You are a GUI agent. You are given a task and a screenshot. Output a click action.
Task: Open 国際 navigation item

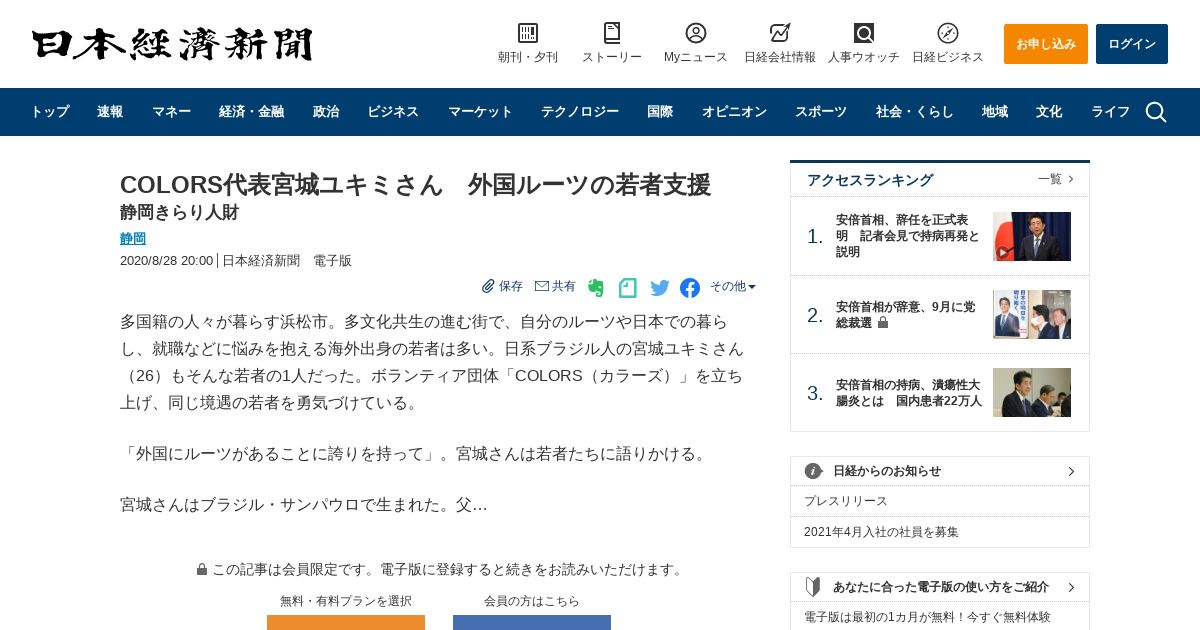660,112
